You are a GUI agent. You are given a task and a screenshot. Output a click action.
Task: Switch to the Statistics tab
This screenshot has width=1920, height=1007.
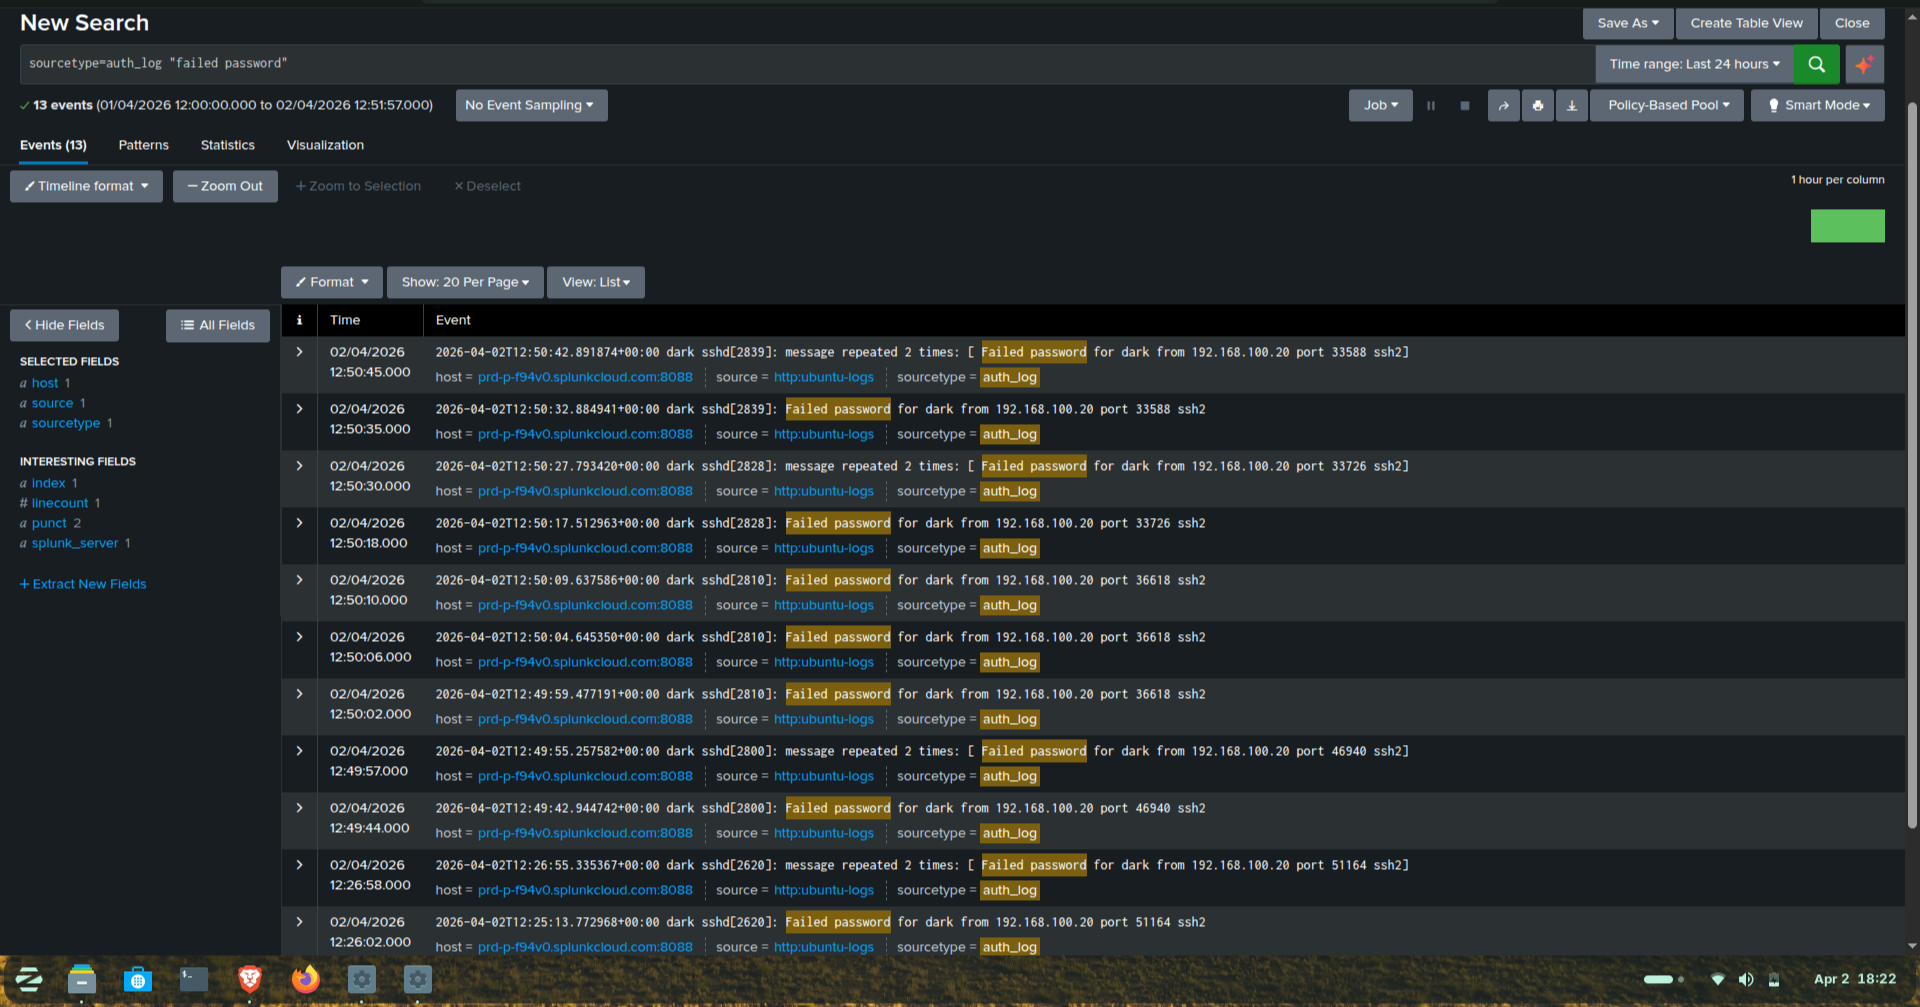[228, 145]
